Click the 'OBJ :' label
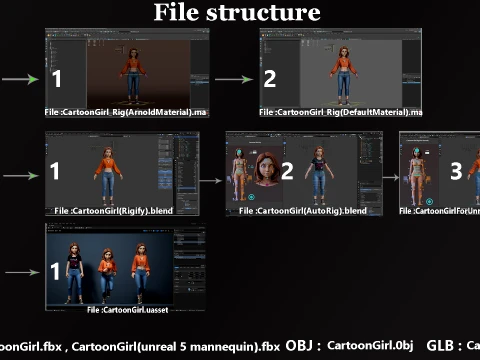The image size is (480, 360). point(303,346)
